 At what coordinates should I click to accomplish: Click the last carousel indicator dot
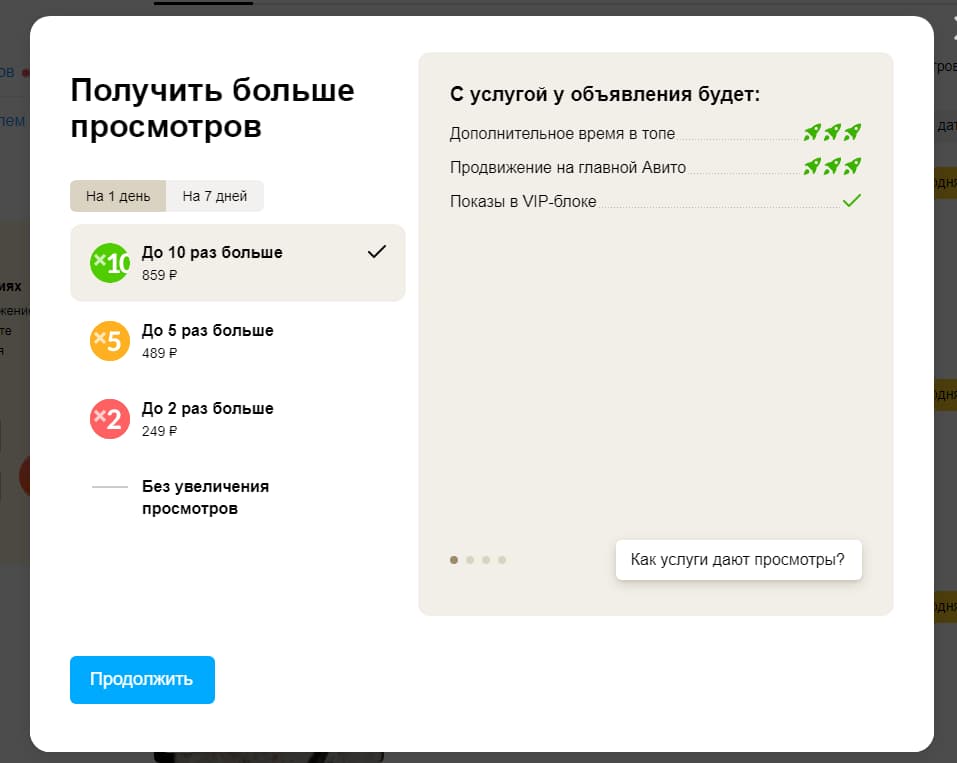coord(502,560)
